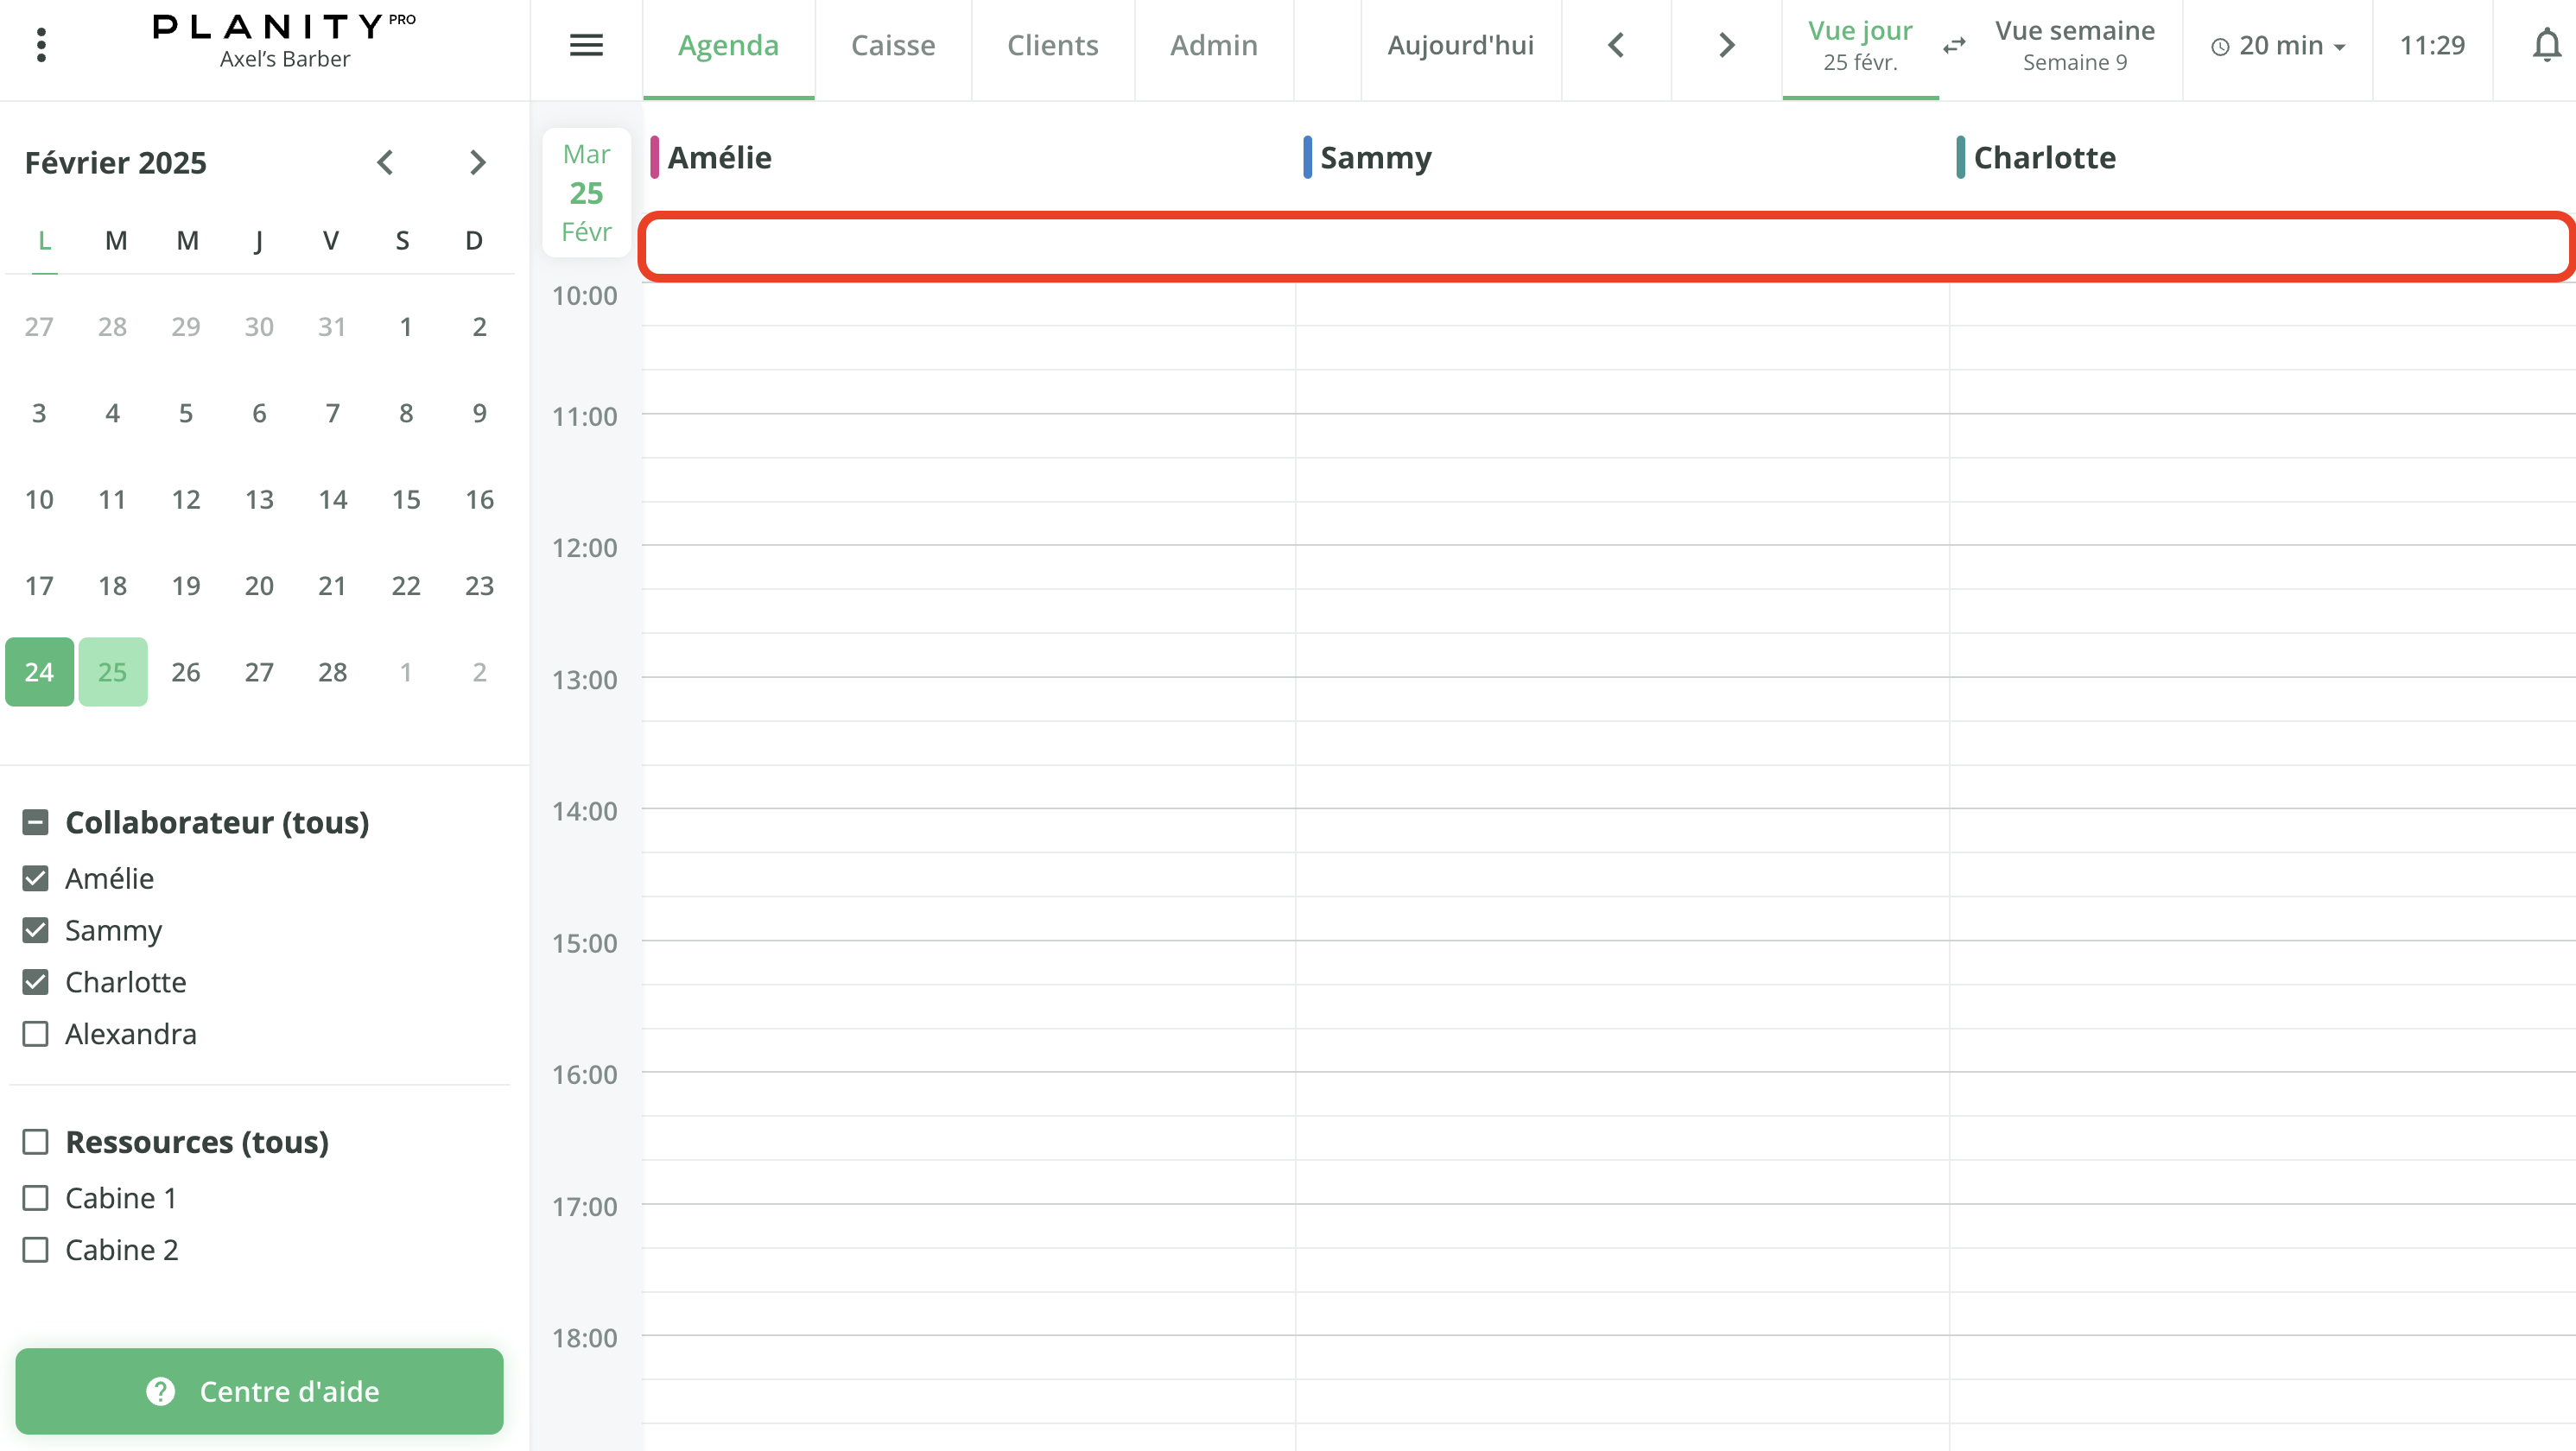Uncheck the Sammy collaborator
Image resolution: width=2576 pixels, height=1451 pixels.
coord(36,930)
